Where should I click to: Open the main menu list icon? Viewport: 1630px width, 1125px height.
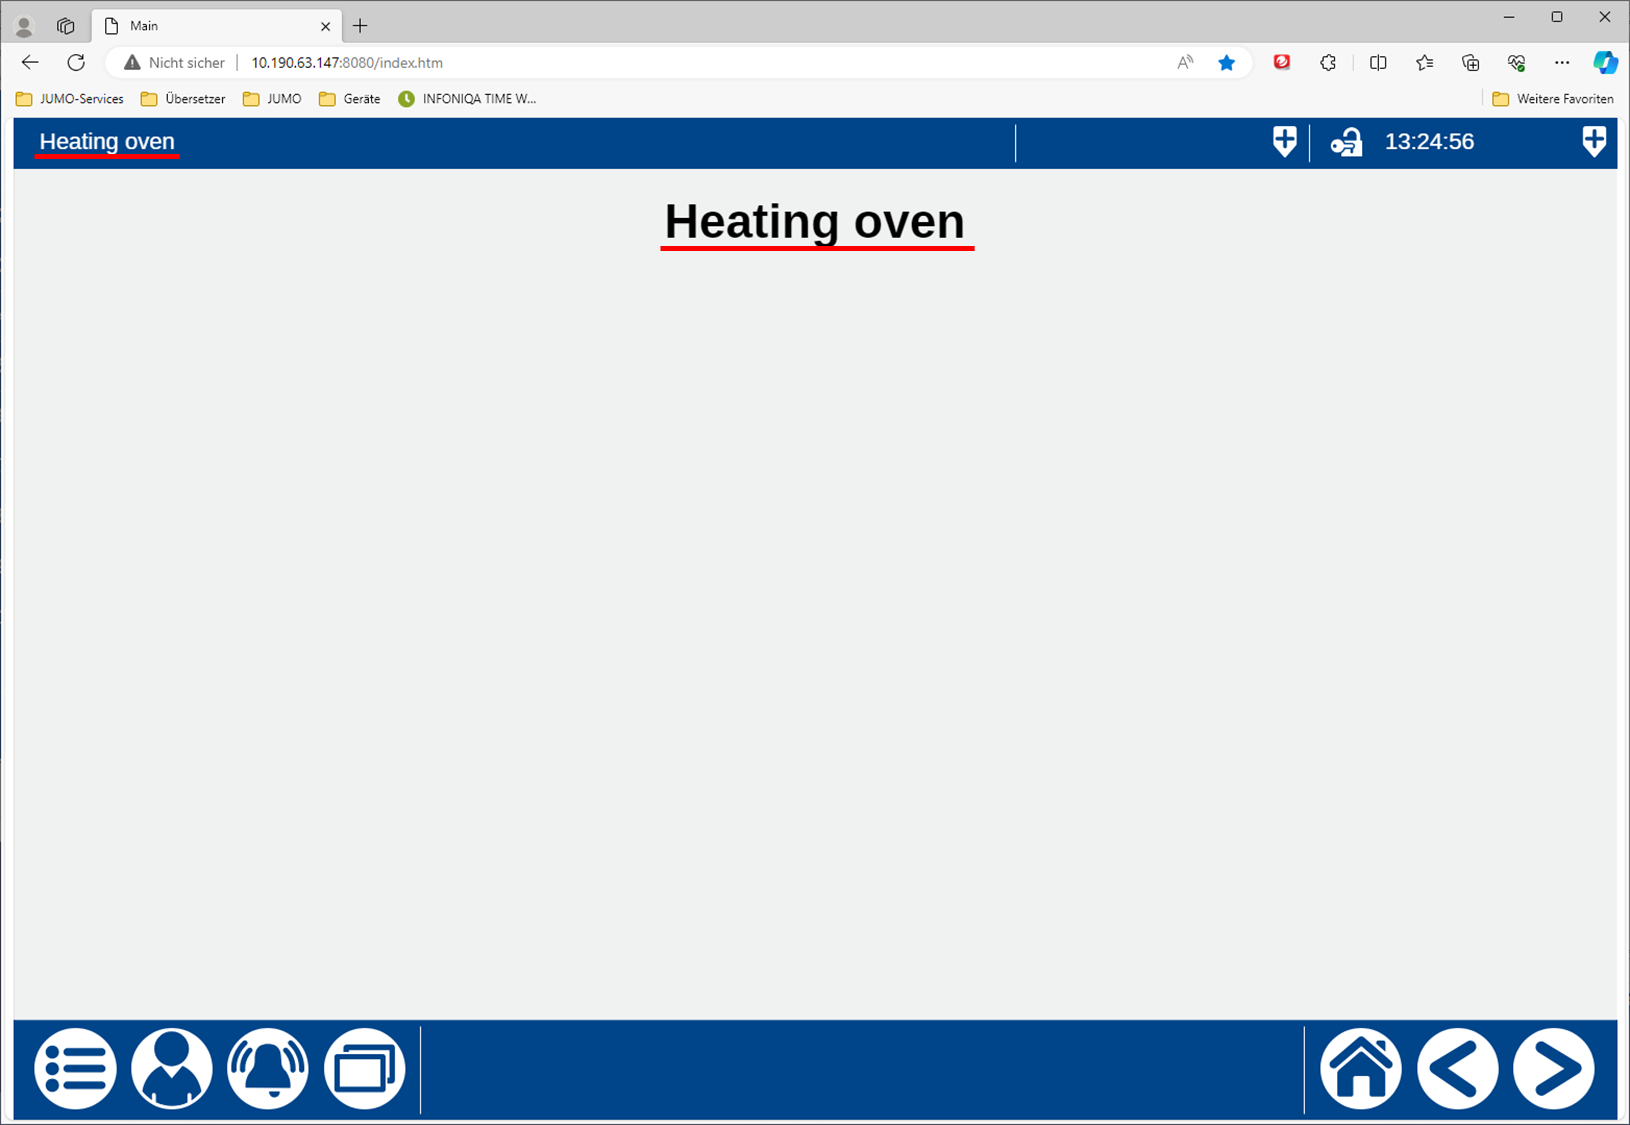75,1068
